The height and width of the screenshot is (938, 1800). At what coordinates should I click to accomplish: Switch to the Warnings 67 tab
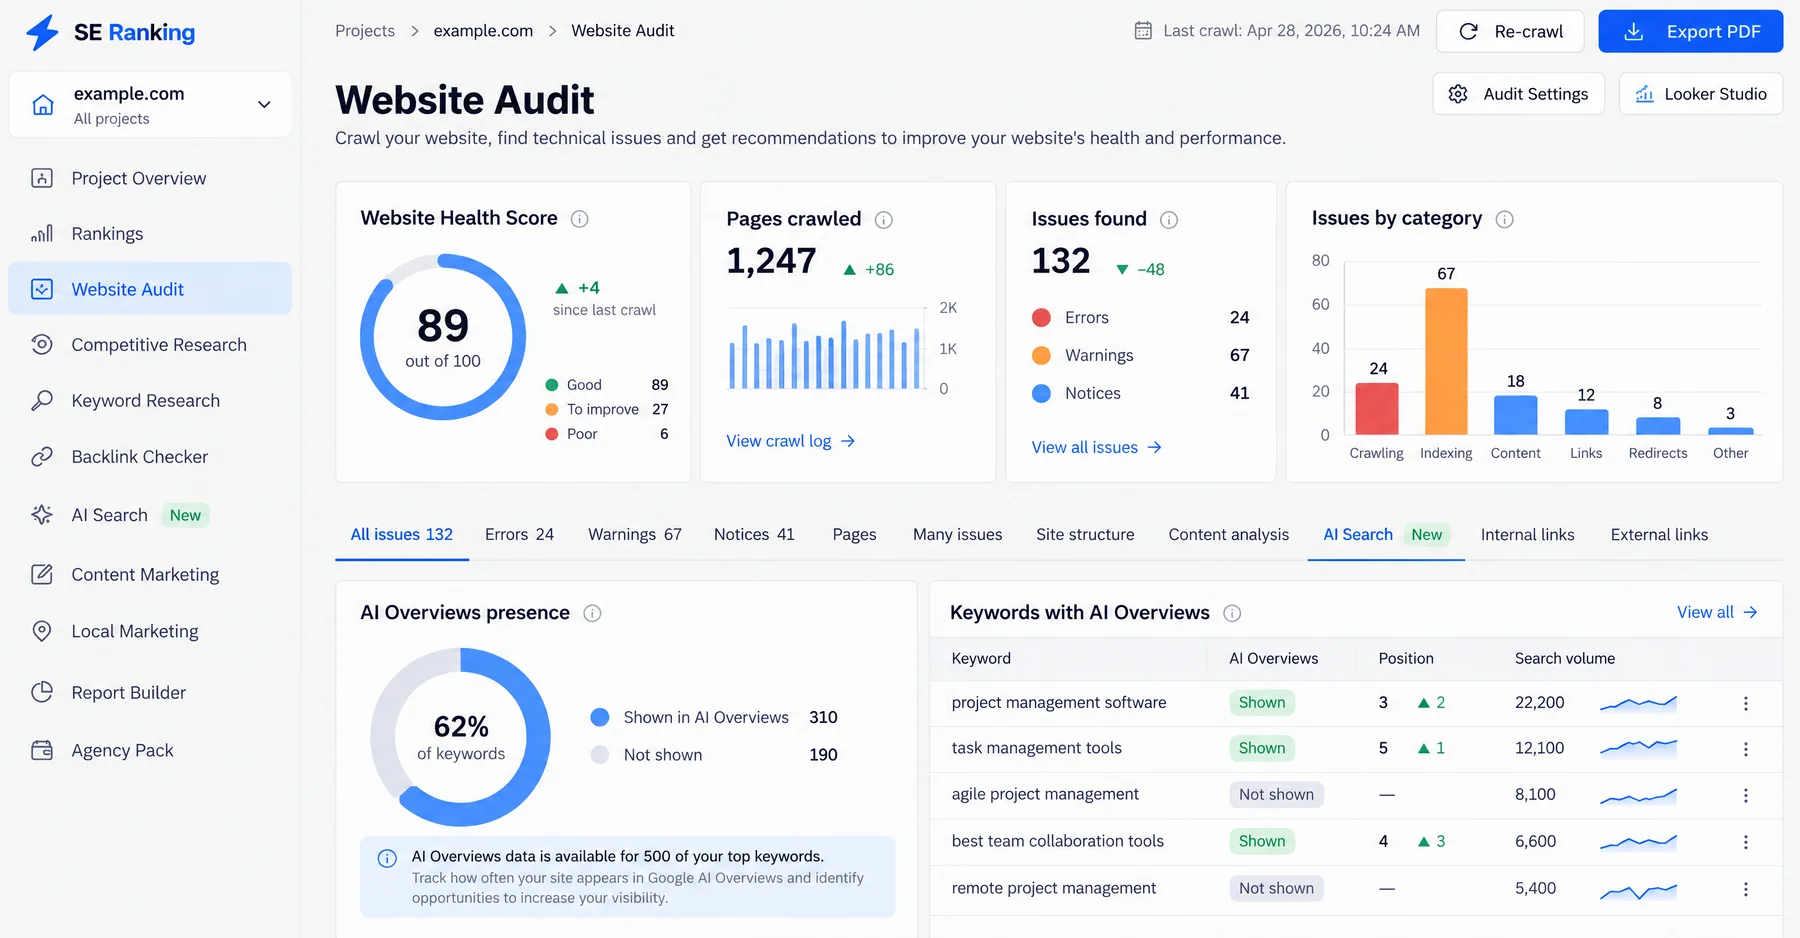(635, 535)
